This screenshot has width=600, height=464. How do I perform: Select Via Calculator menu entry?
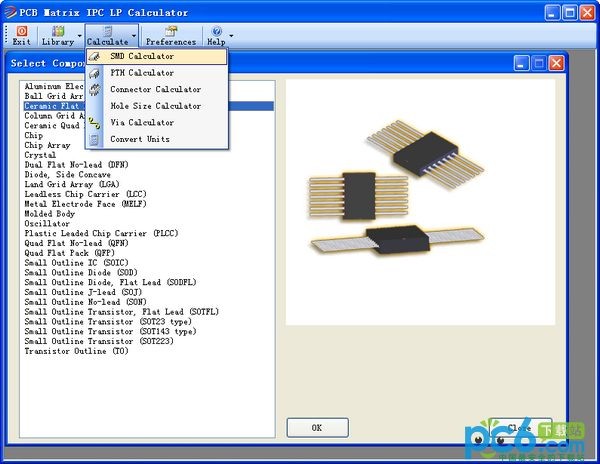pyautogui.click(x=157, y=123)
